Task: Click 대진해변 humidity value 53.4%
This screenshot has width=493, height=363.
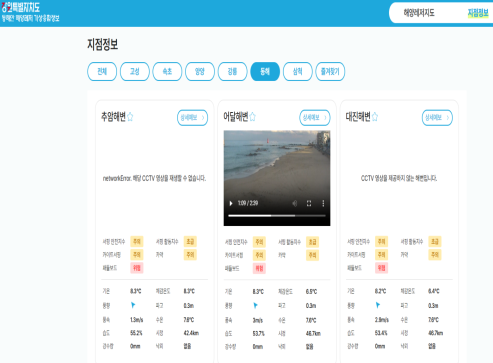Action: [381, 333]
